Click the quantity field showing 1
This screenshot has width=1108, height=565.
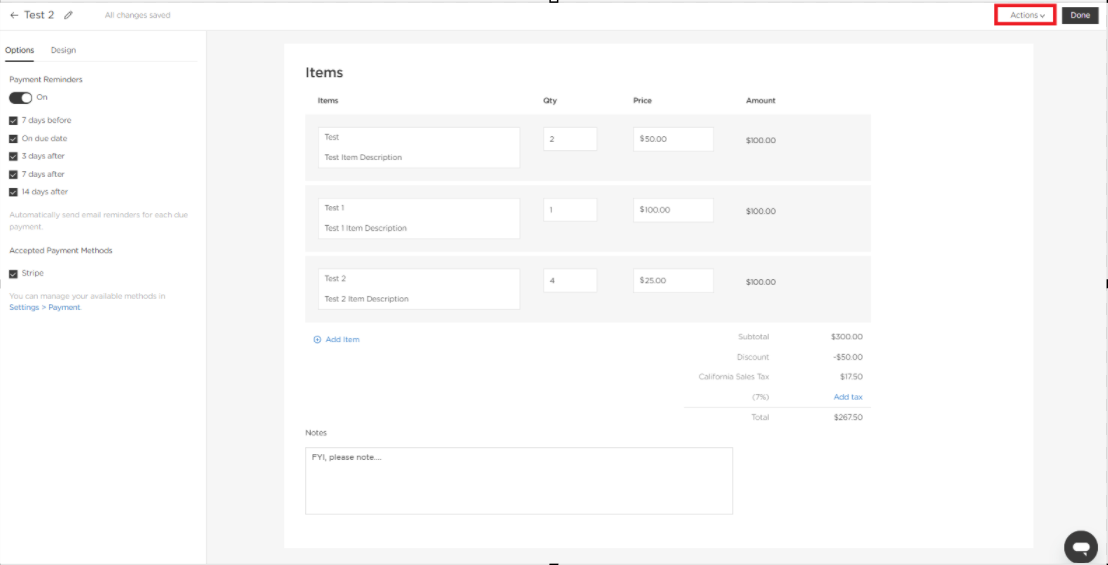pos(570,210)
